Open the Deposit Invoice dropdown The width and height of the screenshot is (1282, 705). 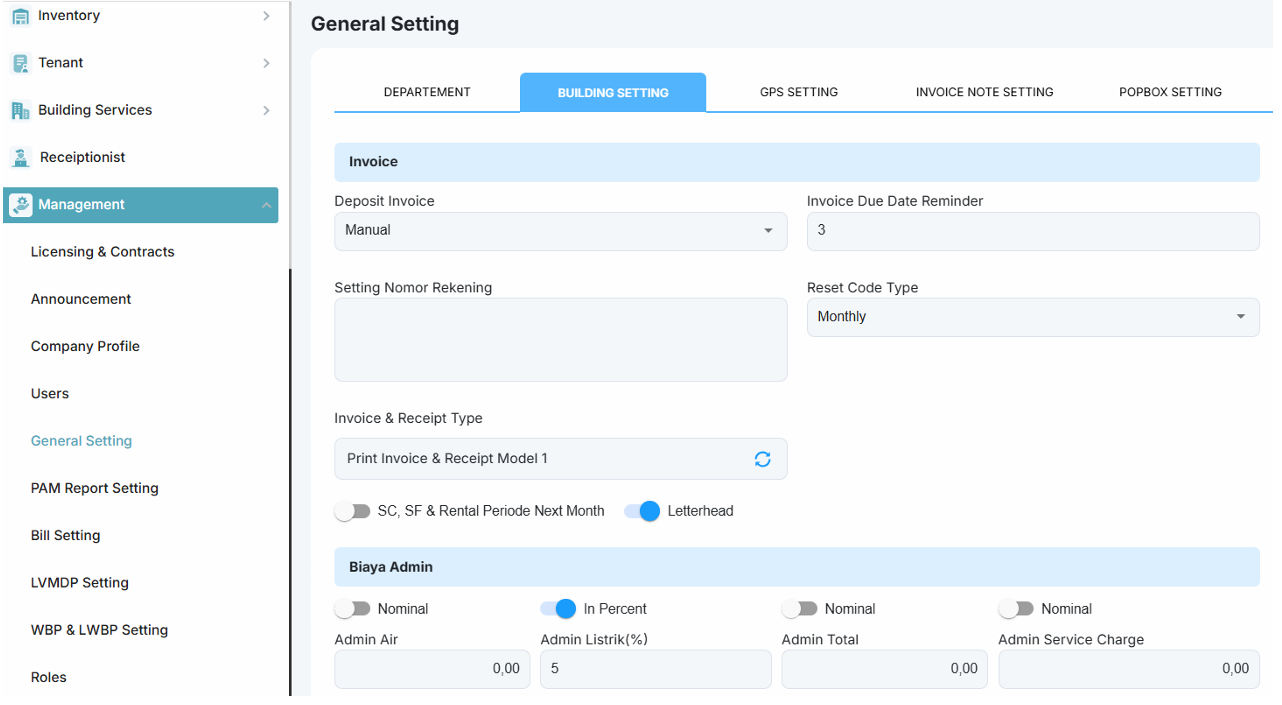(561, 231)
